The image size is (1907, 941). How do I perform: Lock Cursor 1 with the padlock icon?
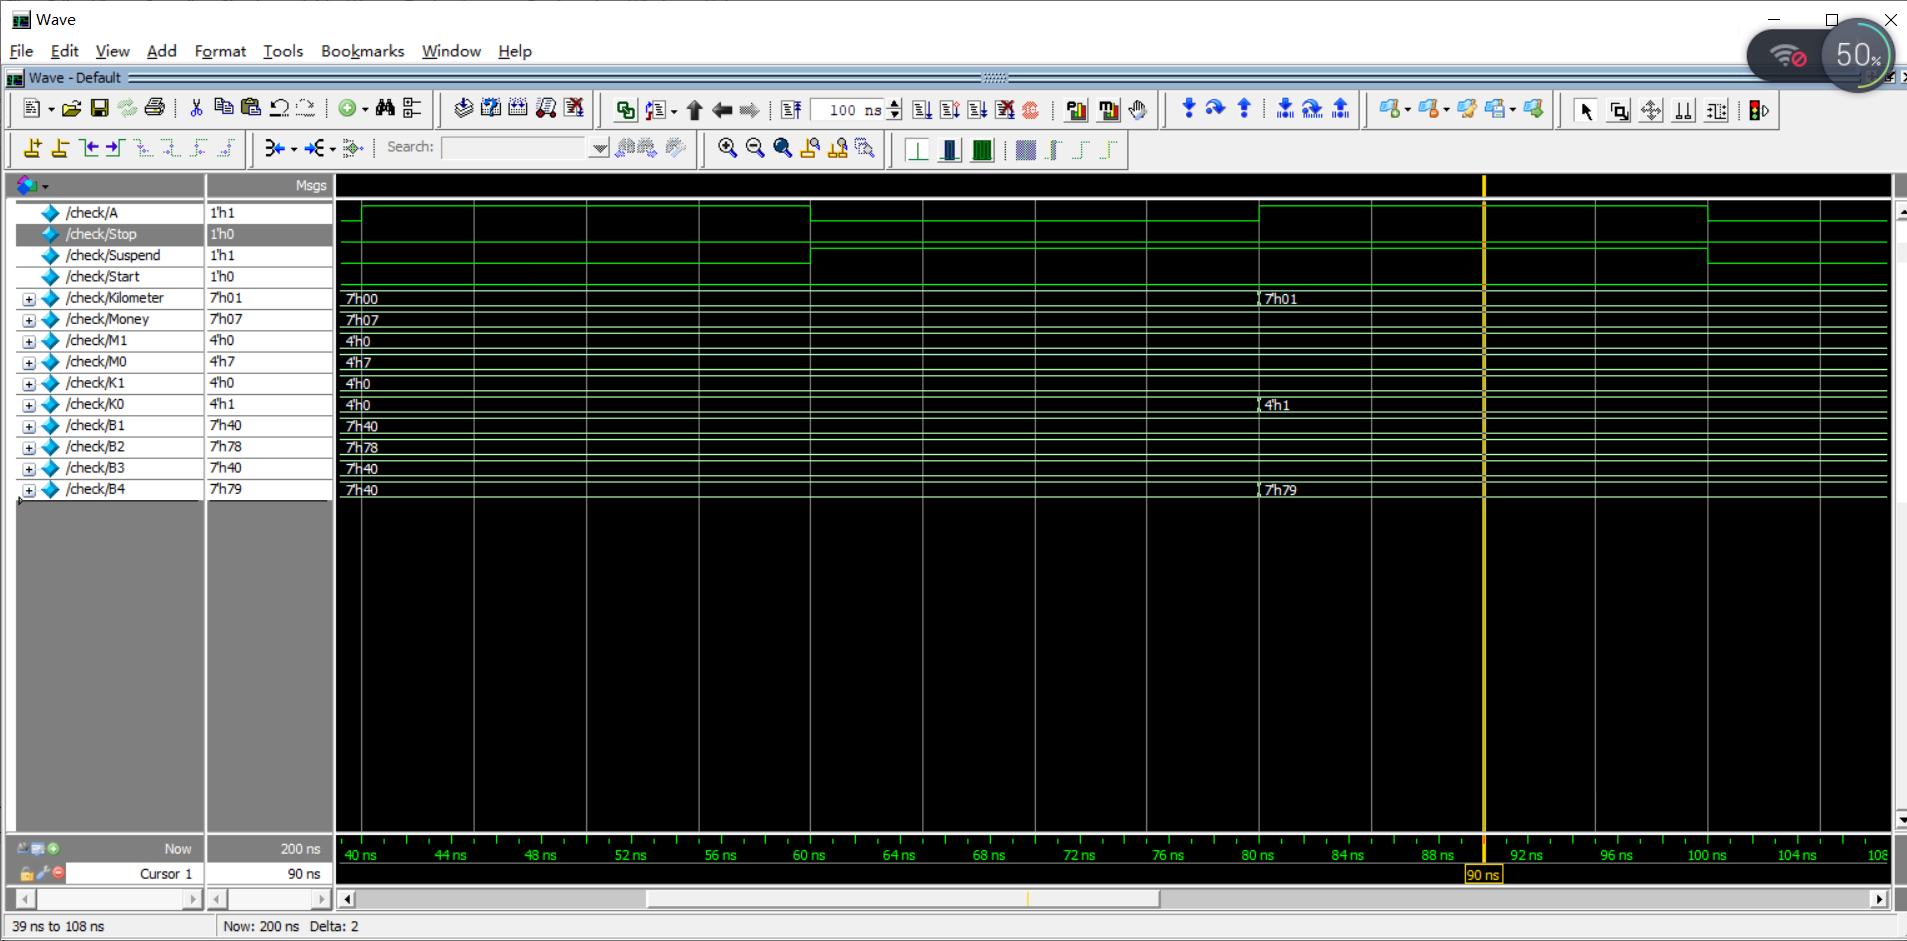[x=26, y=873]
